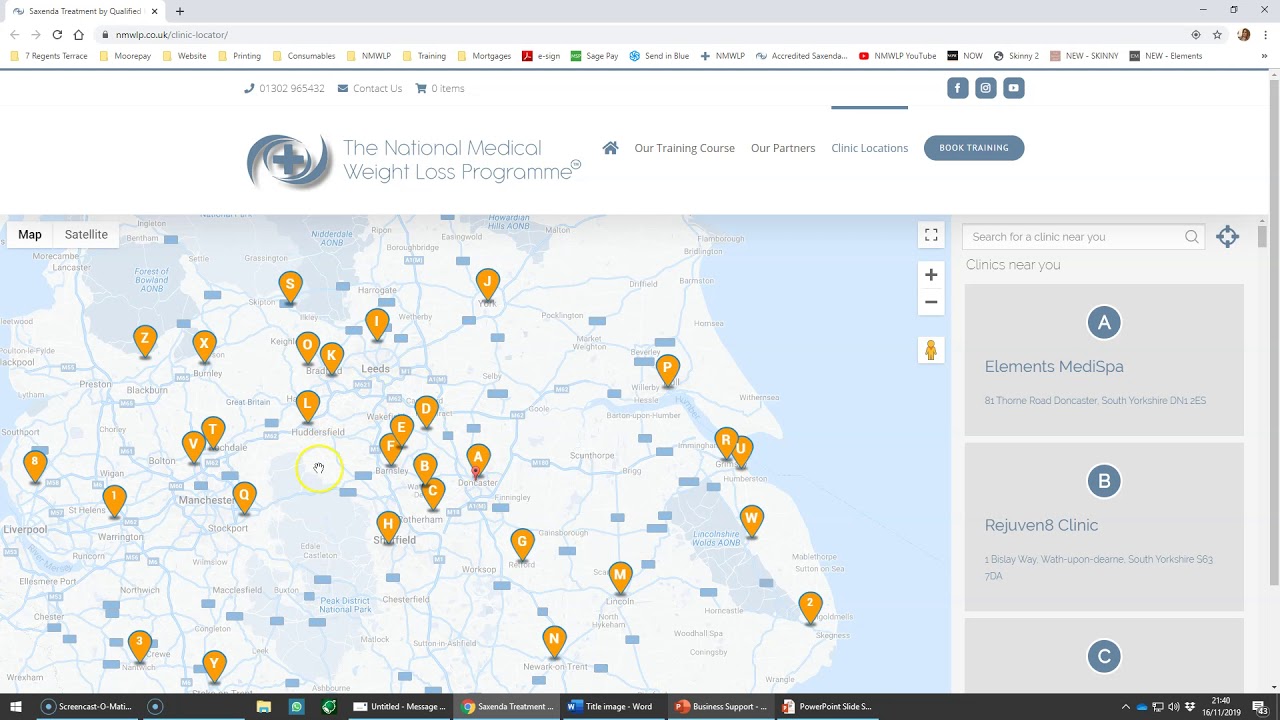Select map marker Q near Stockport
1280x720 pixels.
(244, 498)
